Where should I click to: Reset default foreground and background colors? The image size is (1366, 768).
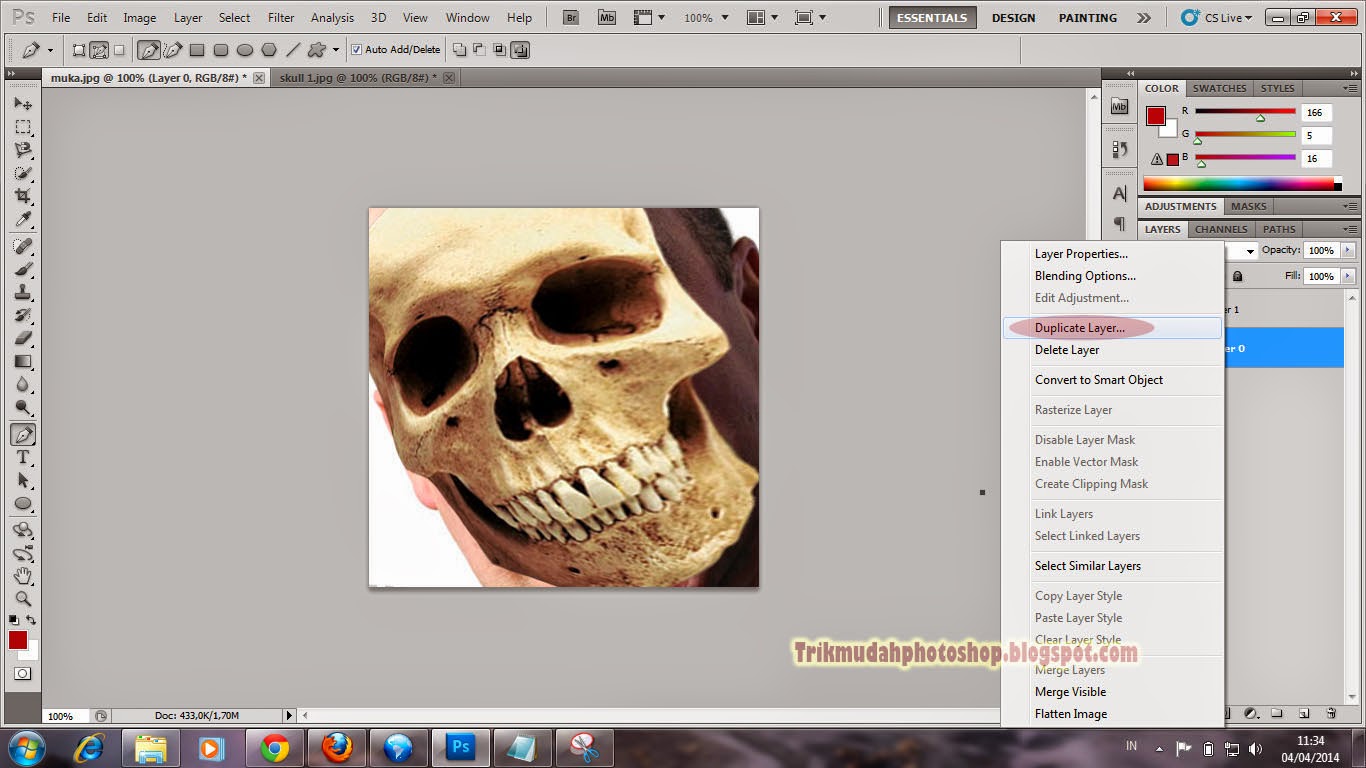14,621
